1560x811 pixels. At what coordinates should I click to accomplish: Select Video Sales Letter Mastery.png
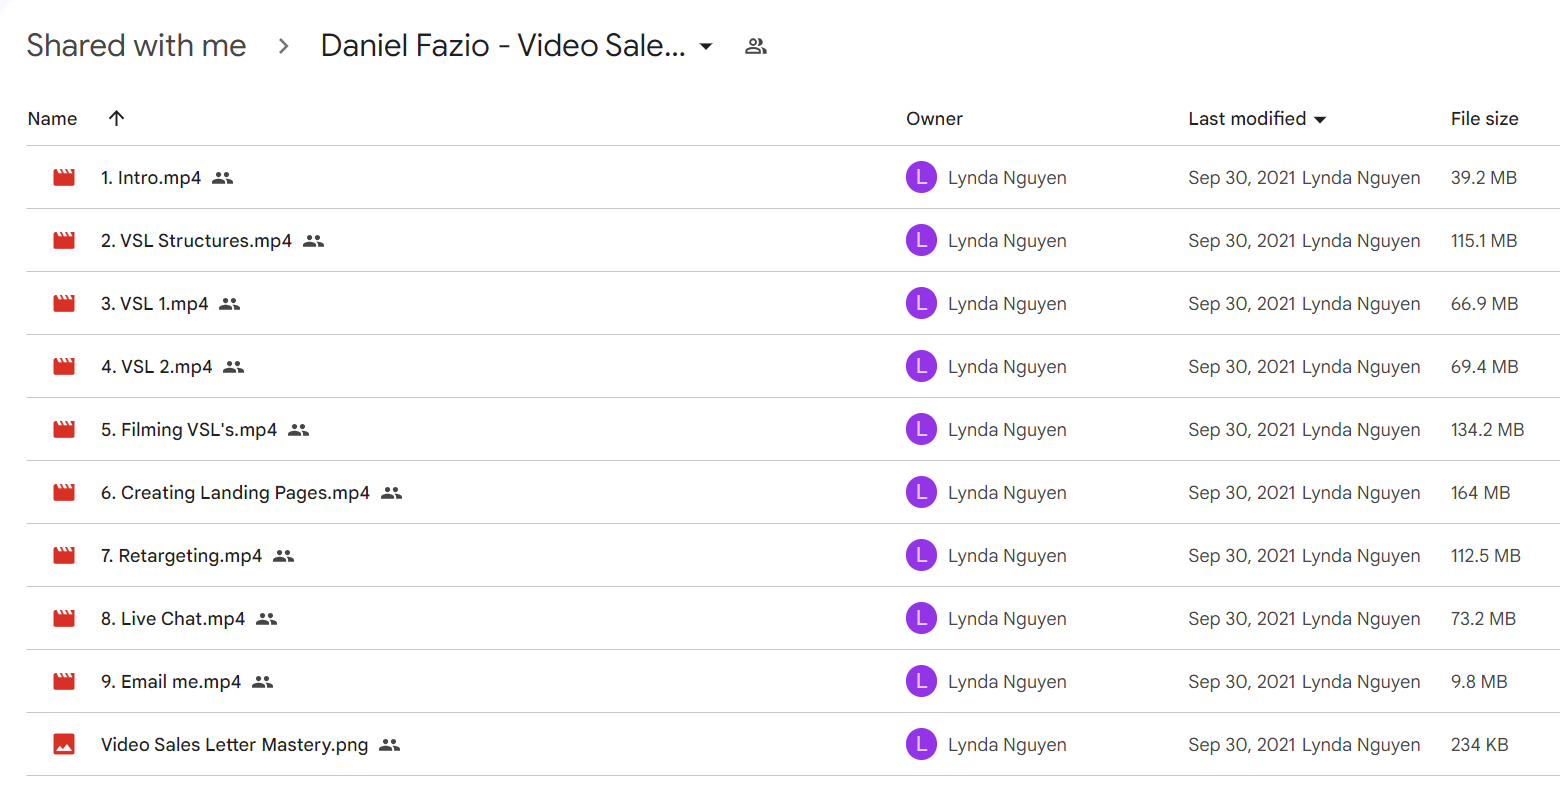(x=234, y=744)
